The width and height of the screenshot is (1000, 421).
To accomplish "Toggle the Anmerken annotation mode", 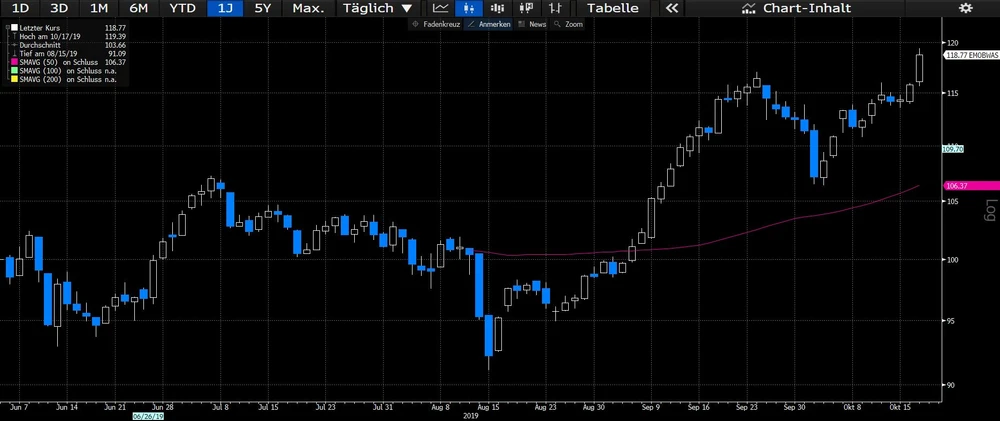I will (488, 23).
